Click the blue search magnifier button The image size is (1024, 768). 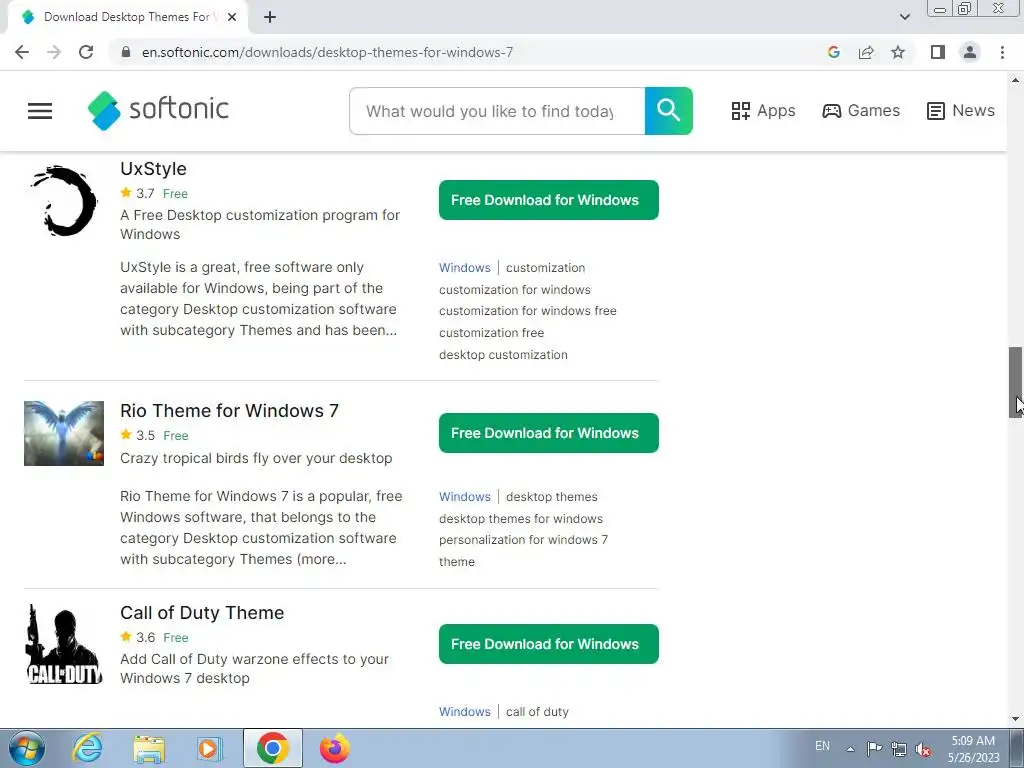click(669, 111)
